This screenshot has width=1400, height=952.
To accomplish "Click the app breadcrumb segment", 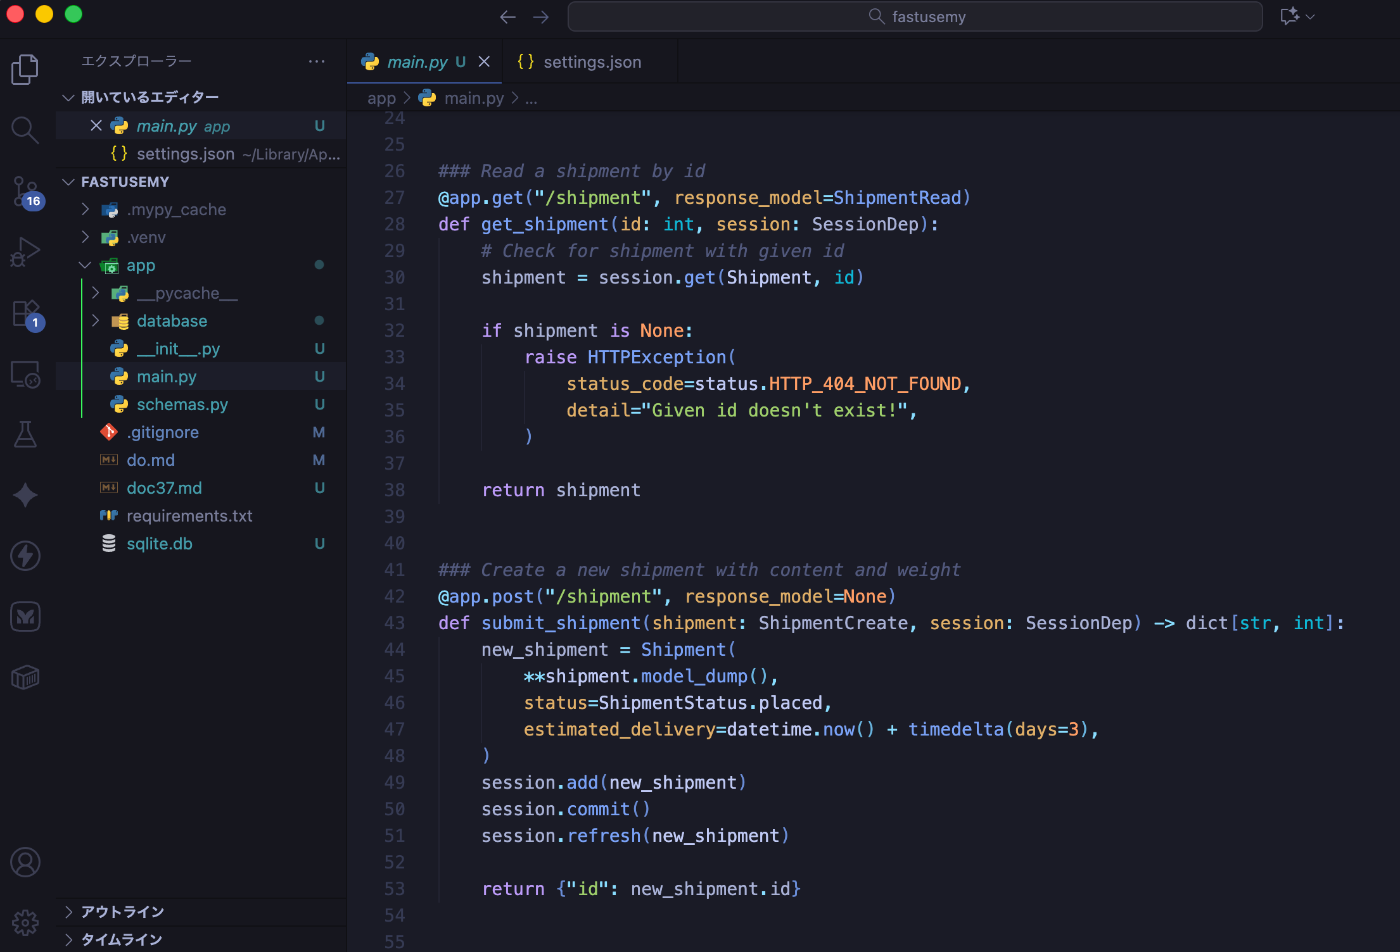I will (x=381, y=98).
